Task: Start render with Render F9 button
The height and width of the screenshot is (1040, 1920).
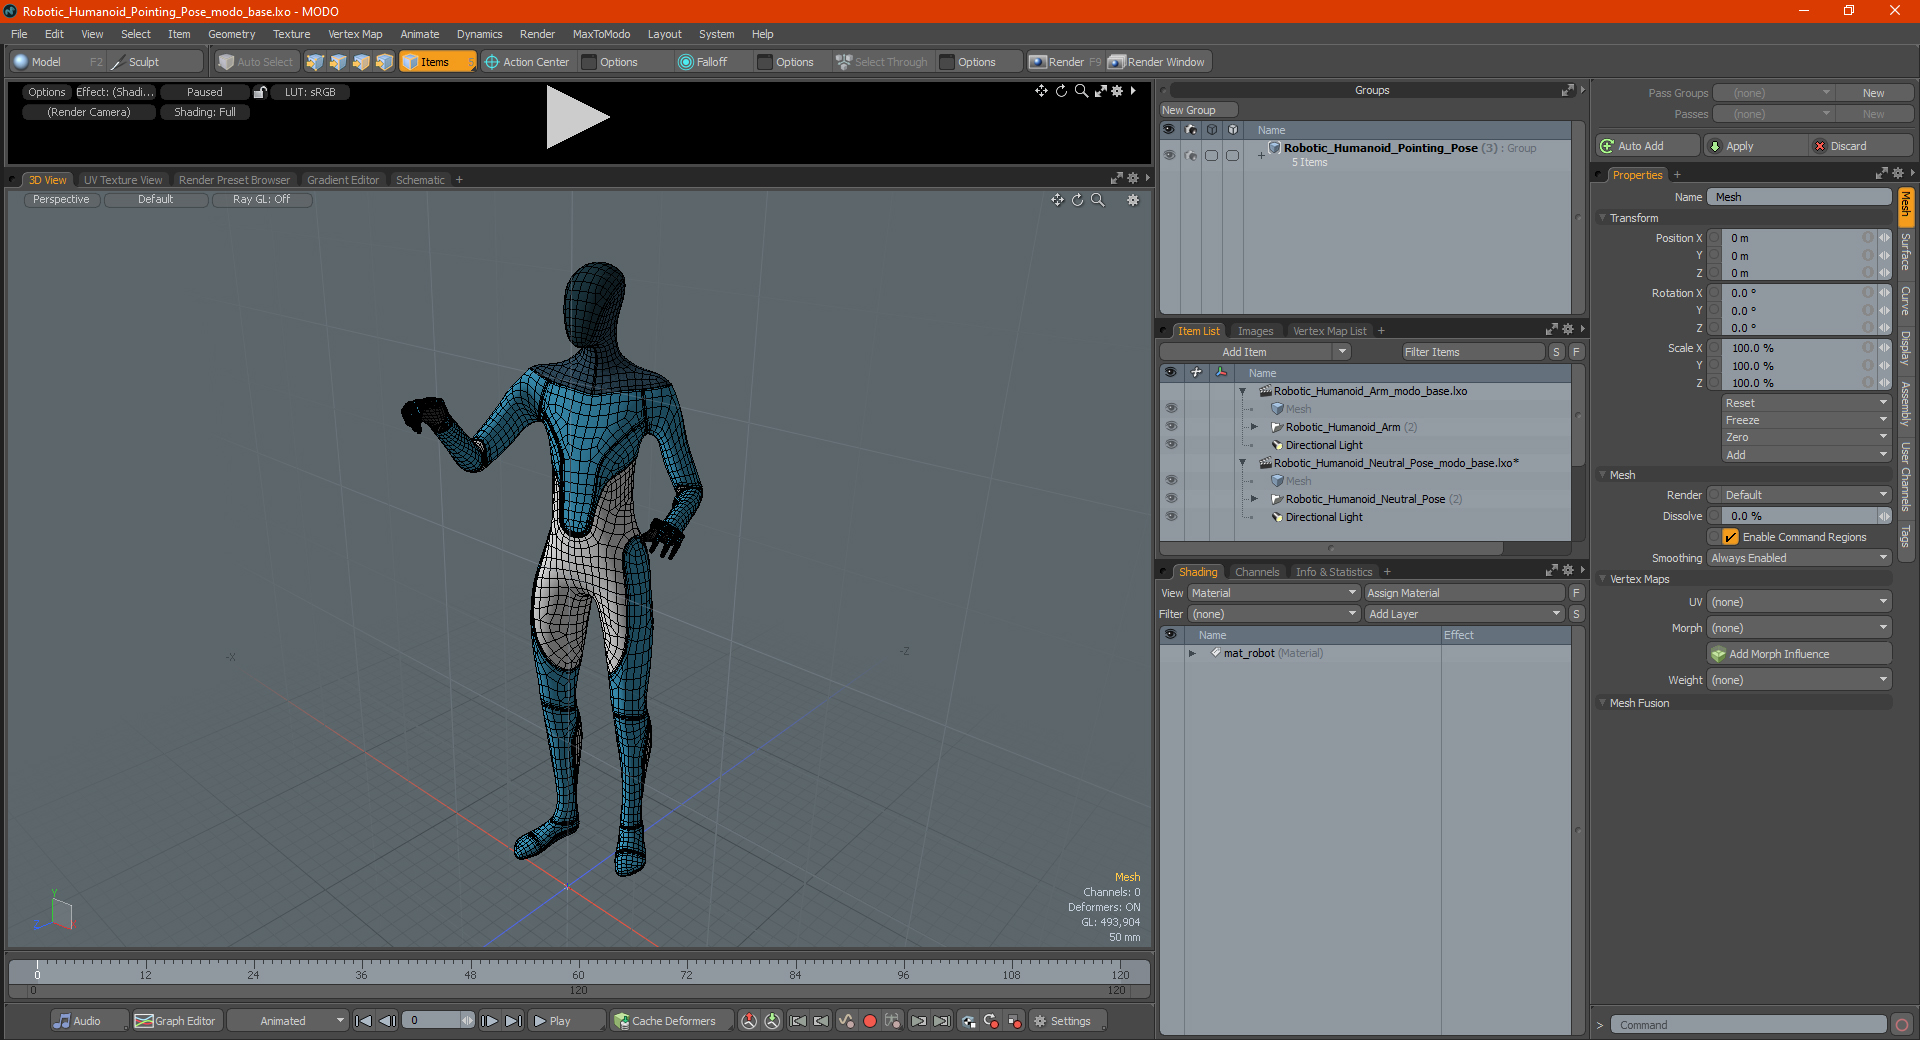Action: coord(1065,62)
